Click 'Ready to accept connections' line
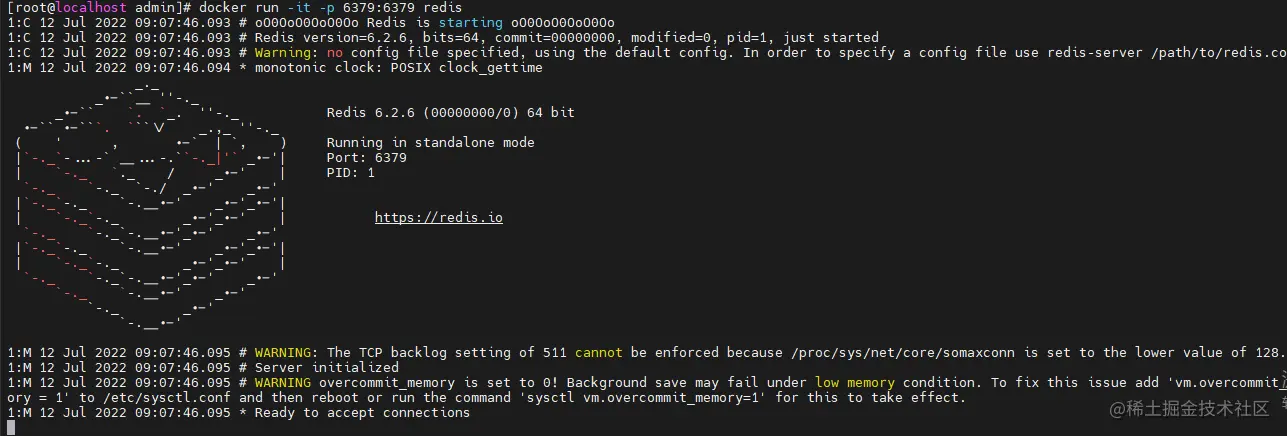This screenshot has width=1287, height=436. pos(238,412)
